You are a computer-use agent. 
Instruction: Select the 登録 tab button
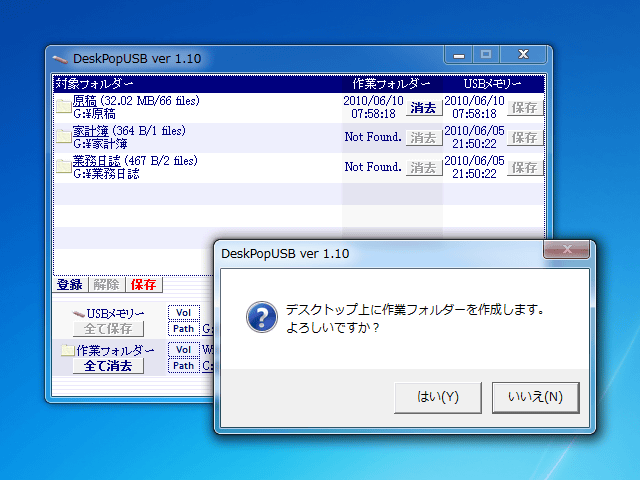70,284
